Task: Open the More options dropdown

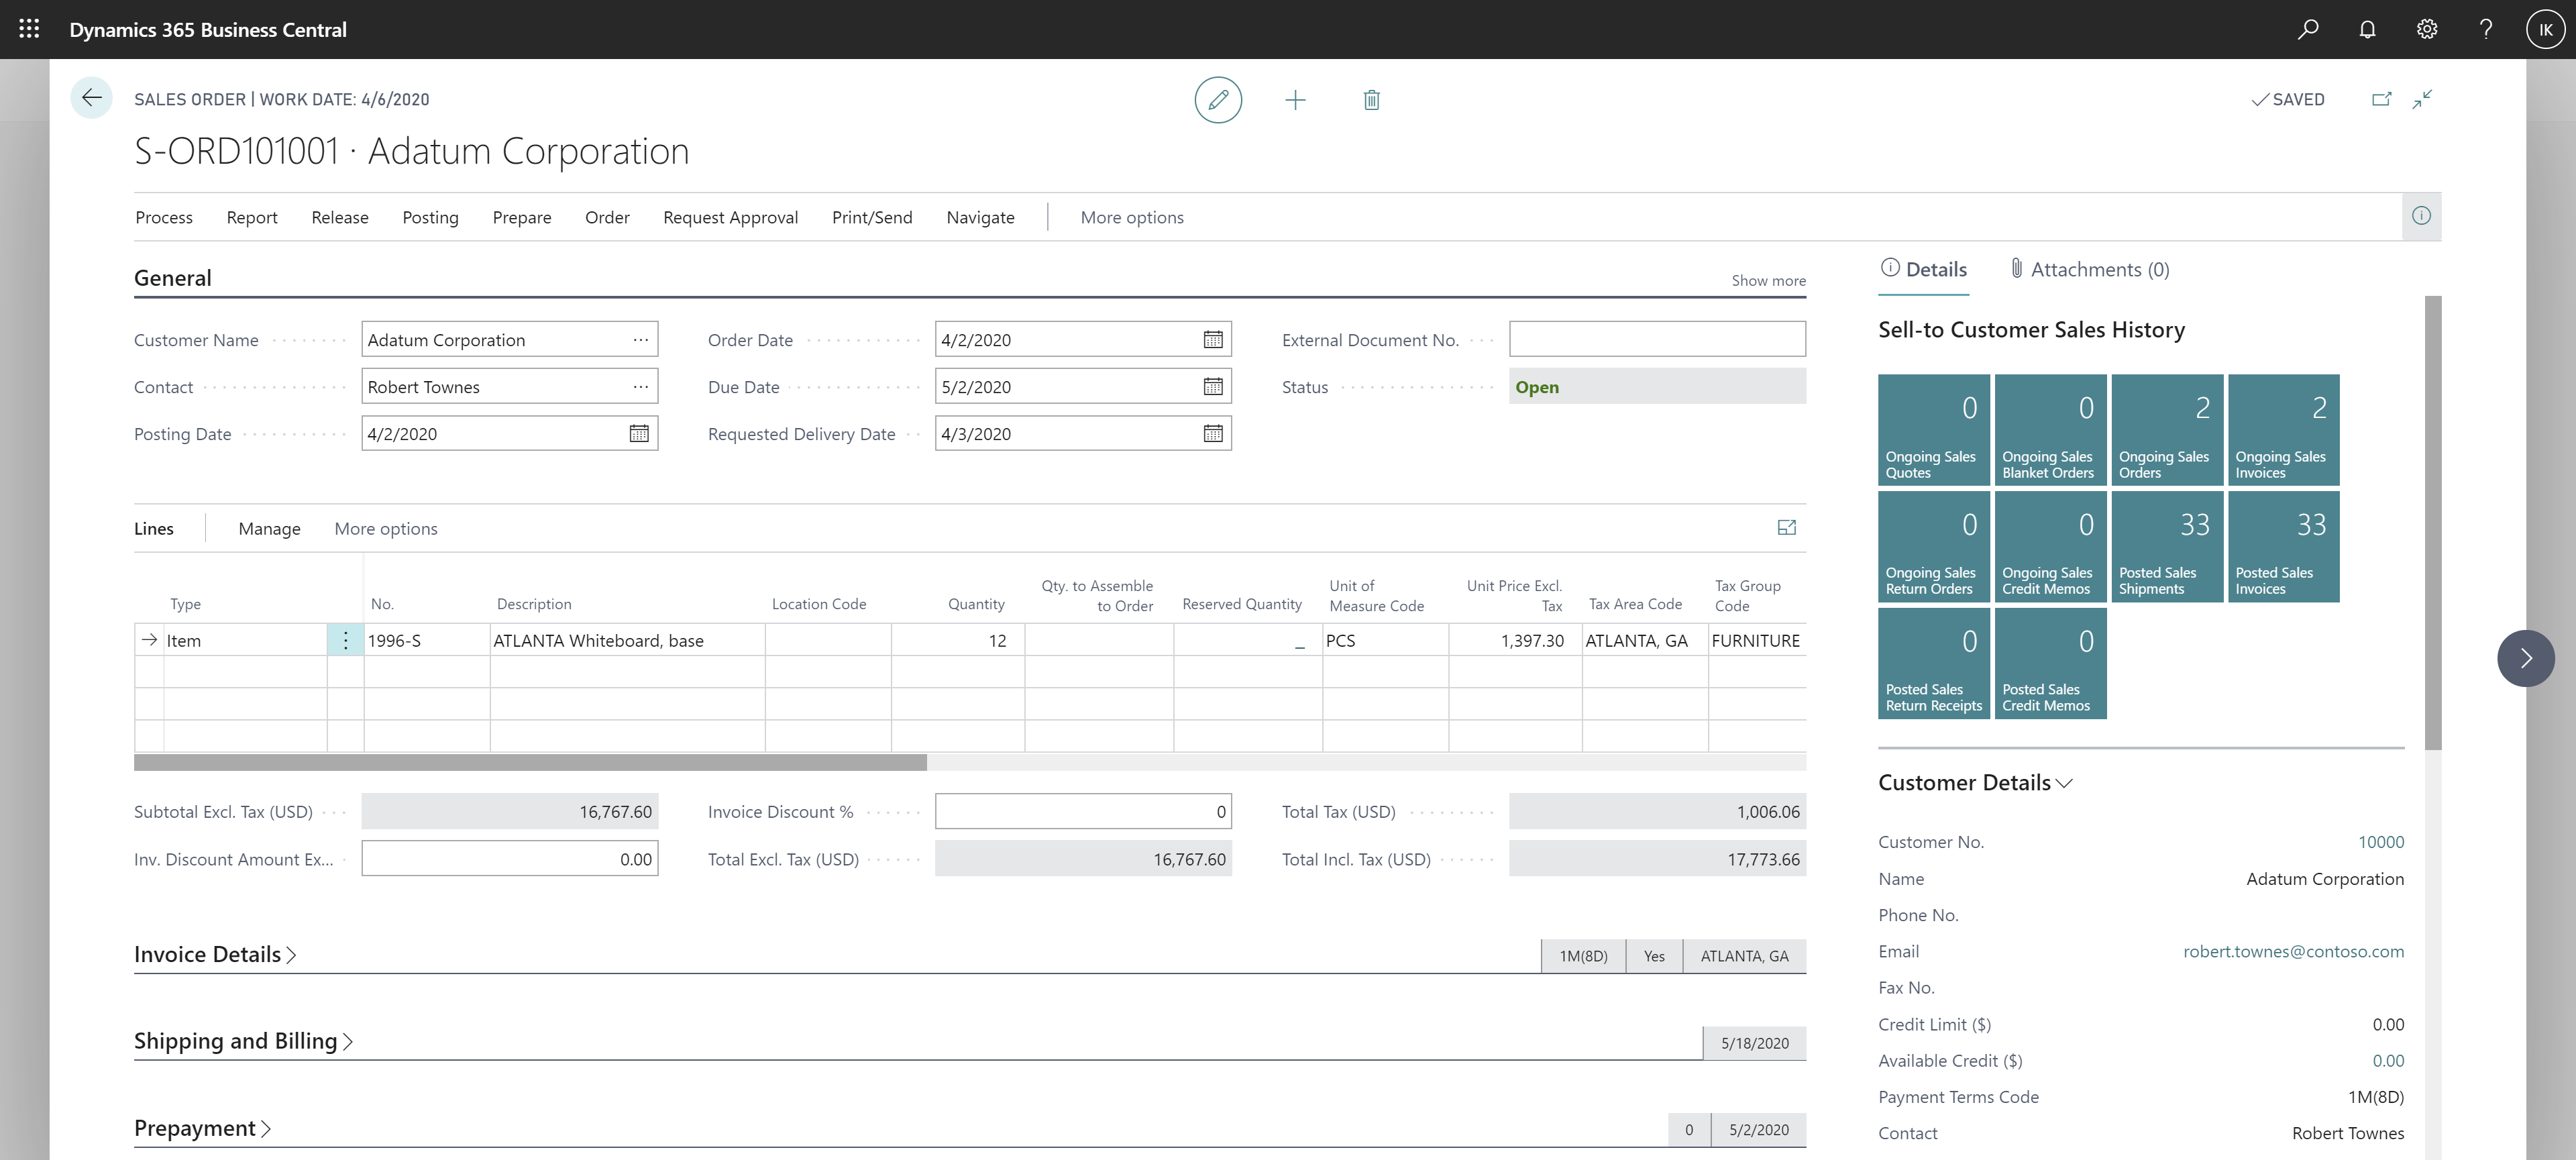Action: coord(1132,215)
